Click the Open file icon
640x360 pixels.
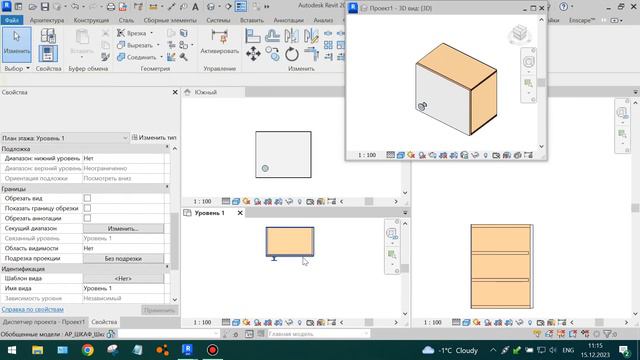click(33, 7)
